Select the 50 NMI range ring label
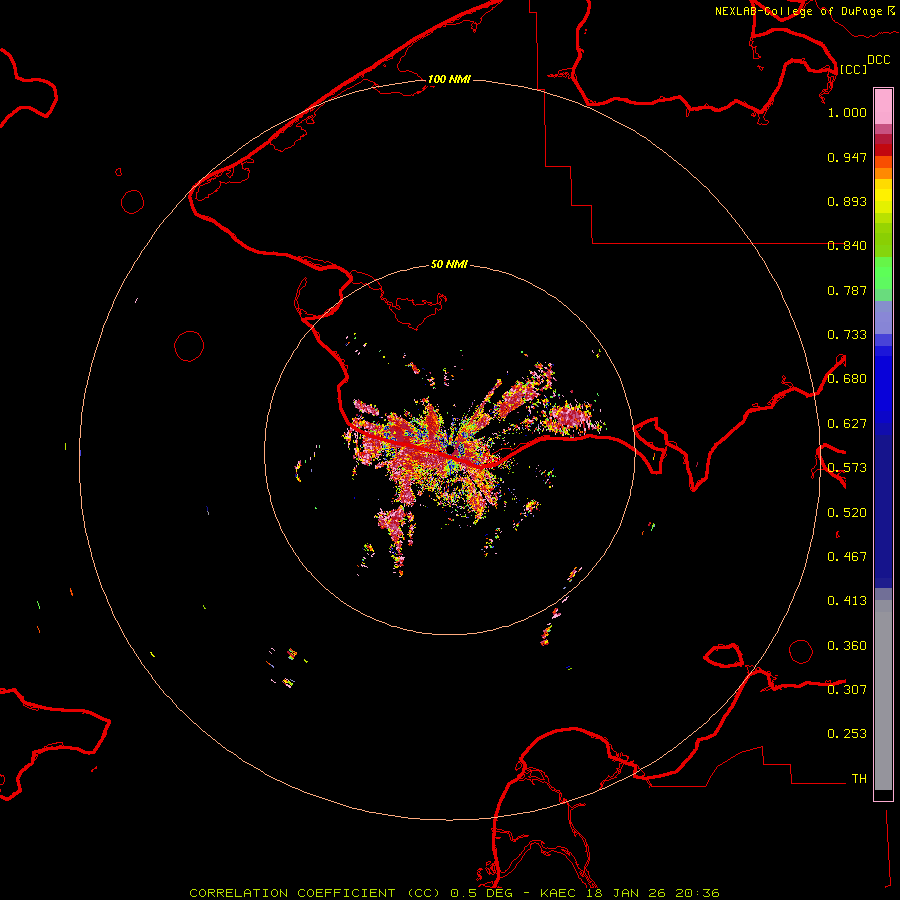This screenshot has height=900, width=900. (x=449, y=265)
